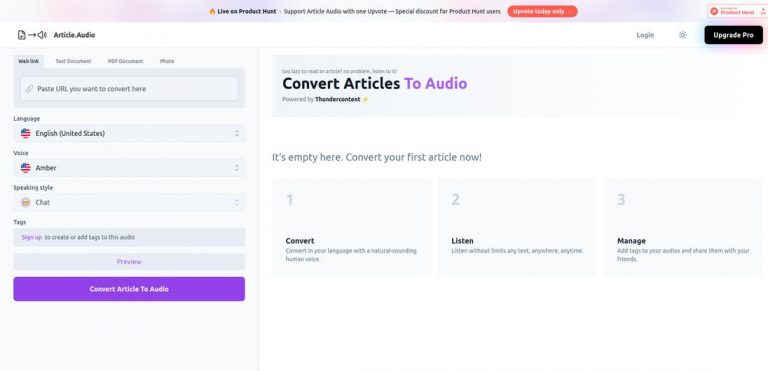Click the Article.Audio brand name
This screenshot has height=371, width=768.
[74, 35]
